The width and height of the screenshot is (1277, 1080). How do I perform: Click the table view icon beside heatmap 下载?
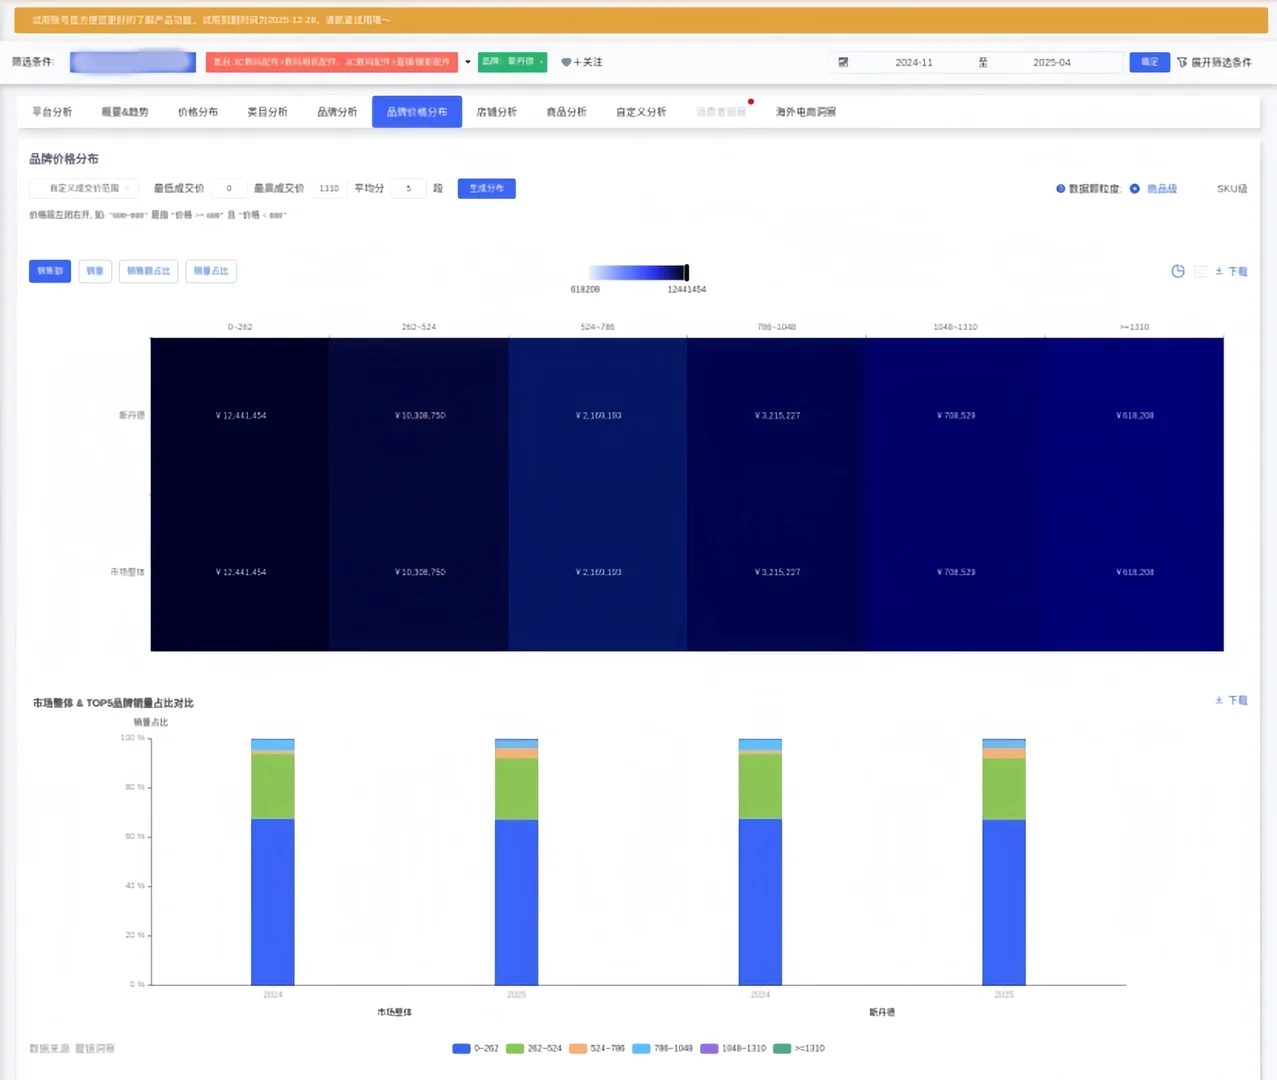point(1200,271)
